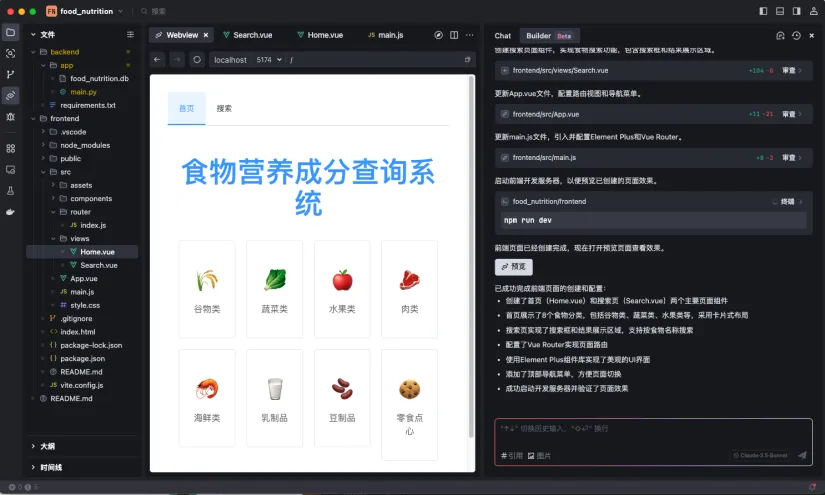Image resolution: width=825 pixels, height=495 pixels.
Task: Toggle bottom panel layout icon
Action: [x=780, y=11]
